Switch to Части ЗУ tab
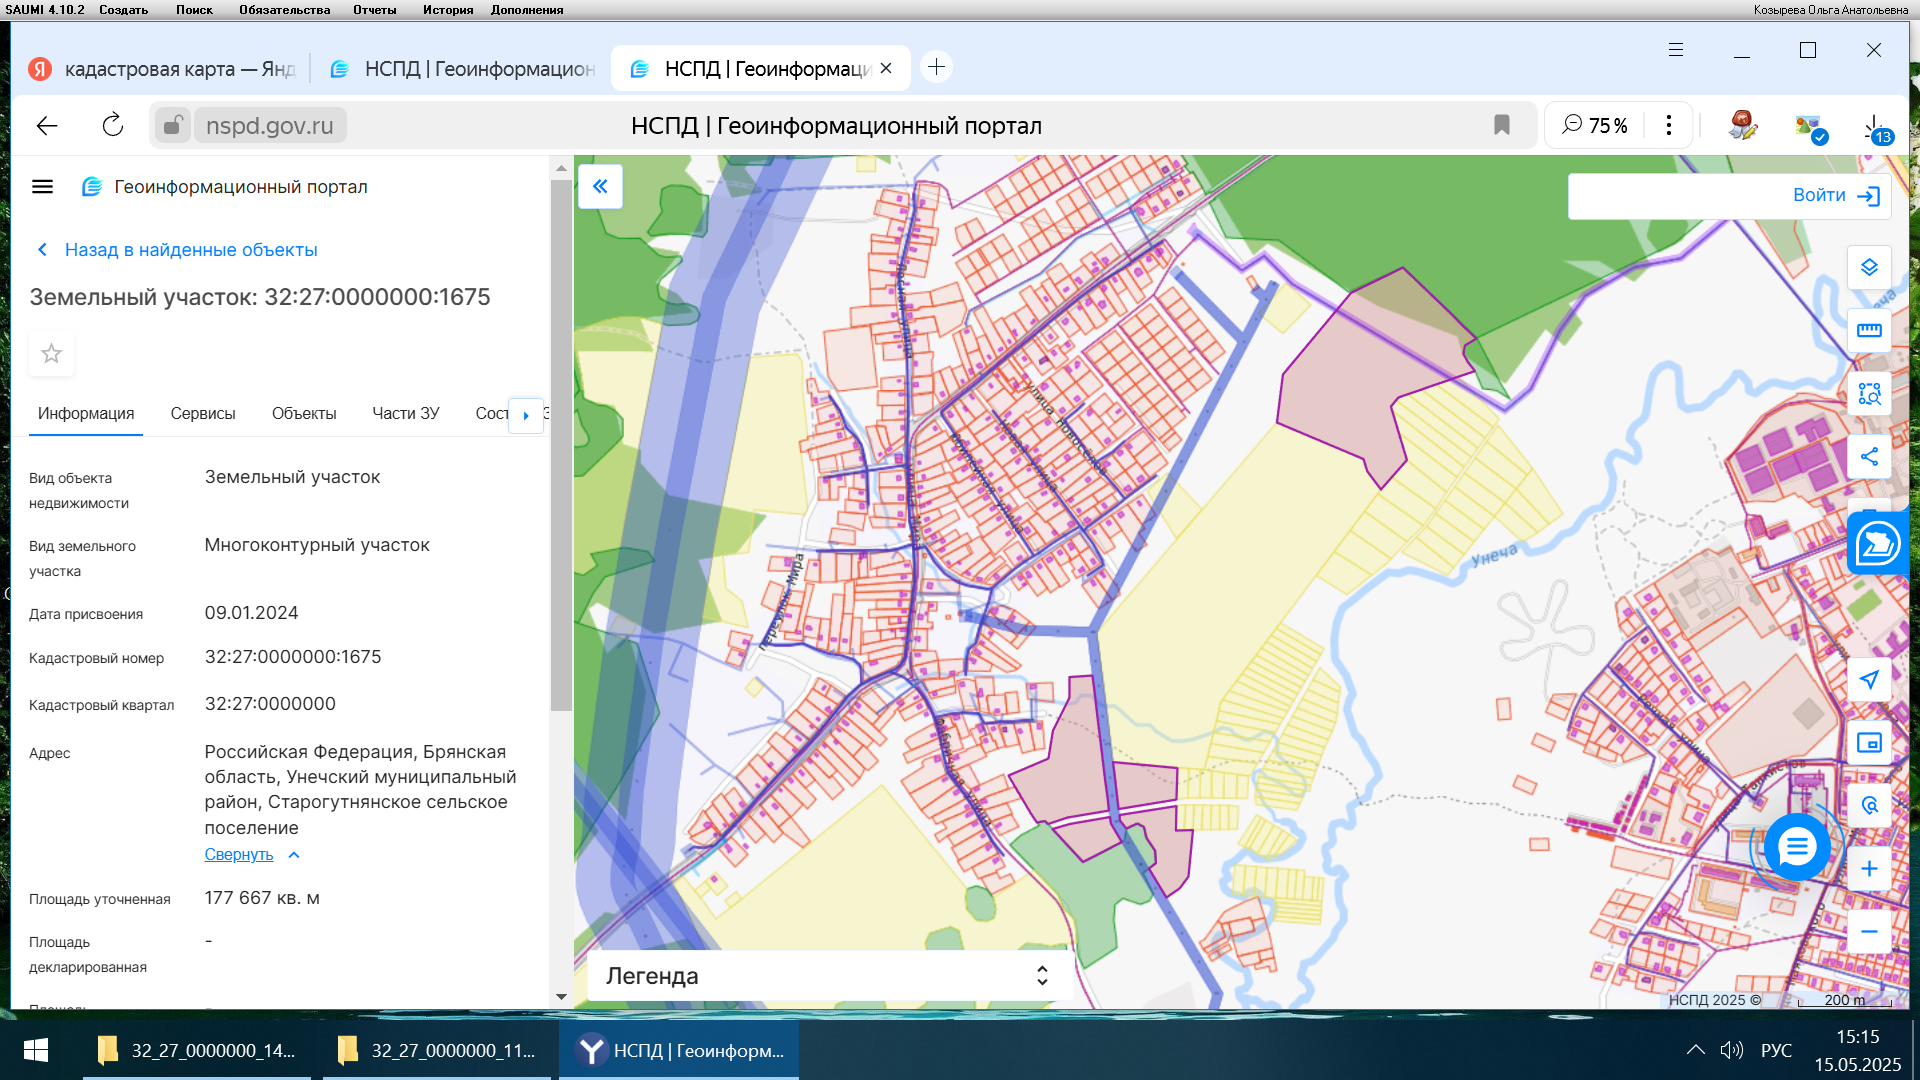Screen dimensions: 1920x1080 [405, 413]
